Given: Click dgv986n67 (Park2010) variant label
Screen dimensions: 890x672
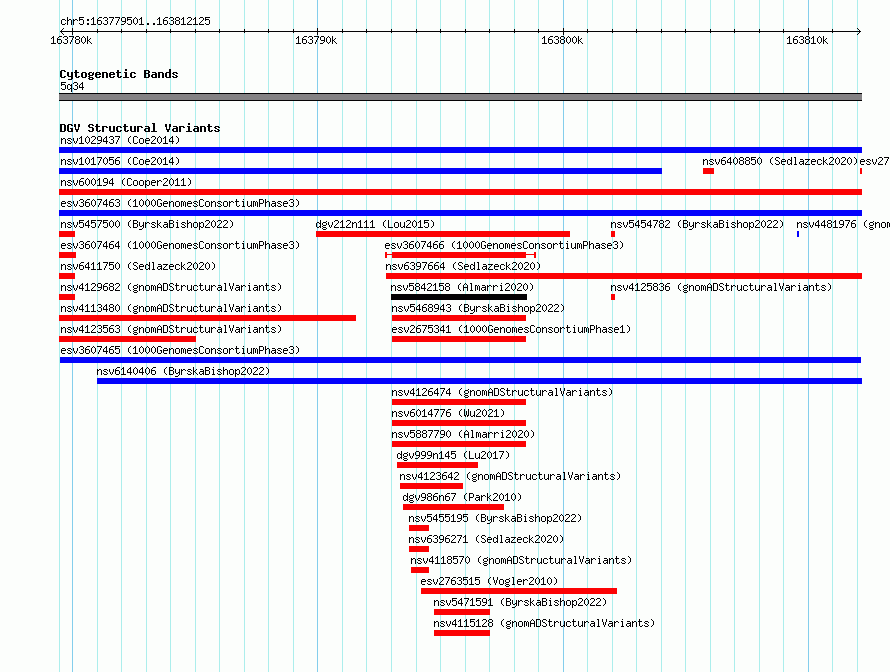Looking at the screenshot, I should coord(462,497).
